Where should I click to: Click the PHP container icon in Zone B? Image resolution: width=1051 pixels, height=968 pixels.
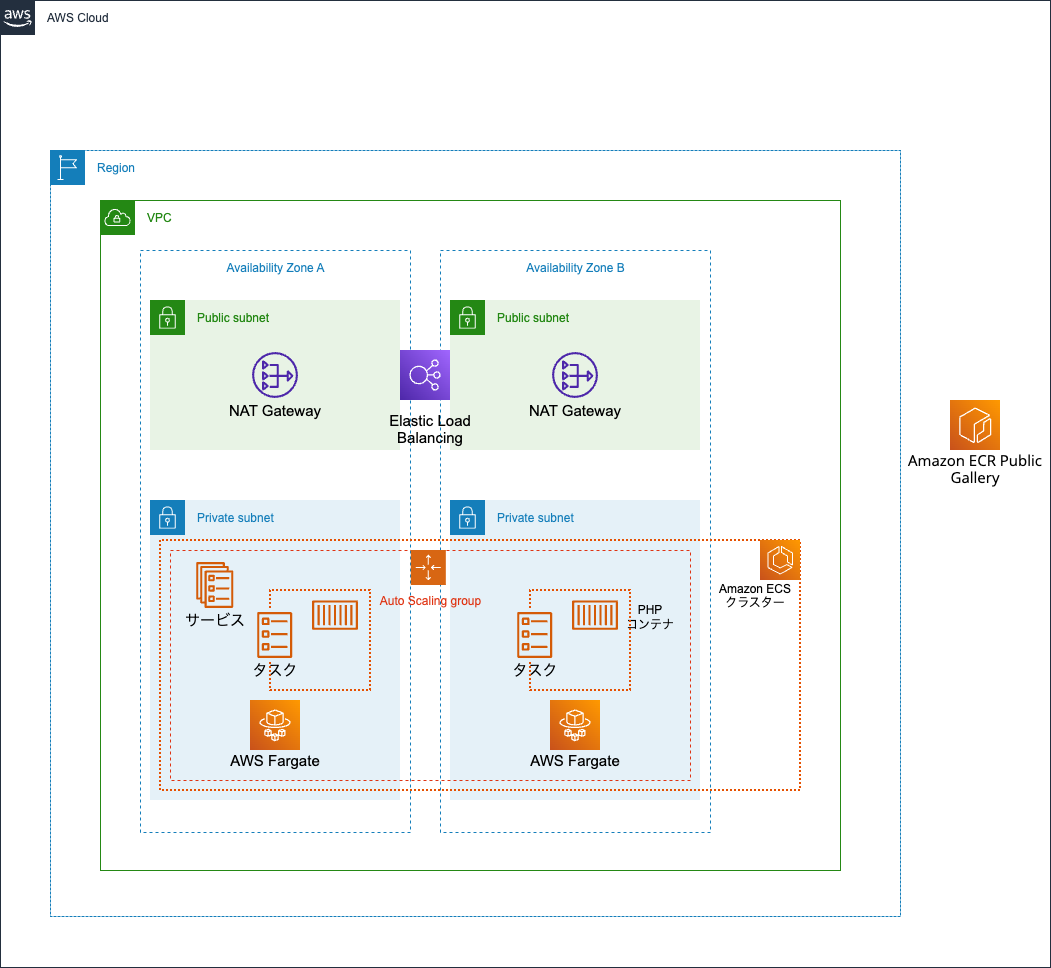click(x=595, y=615)
